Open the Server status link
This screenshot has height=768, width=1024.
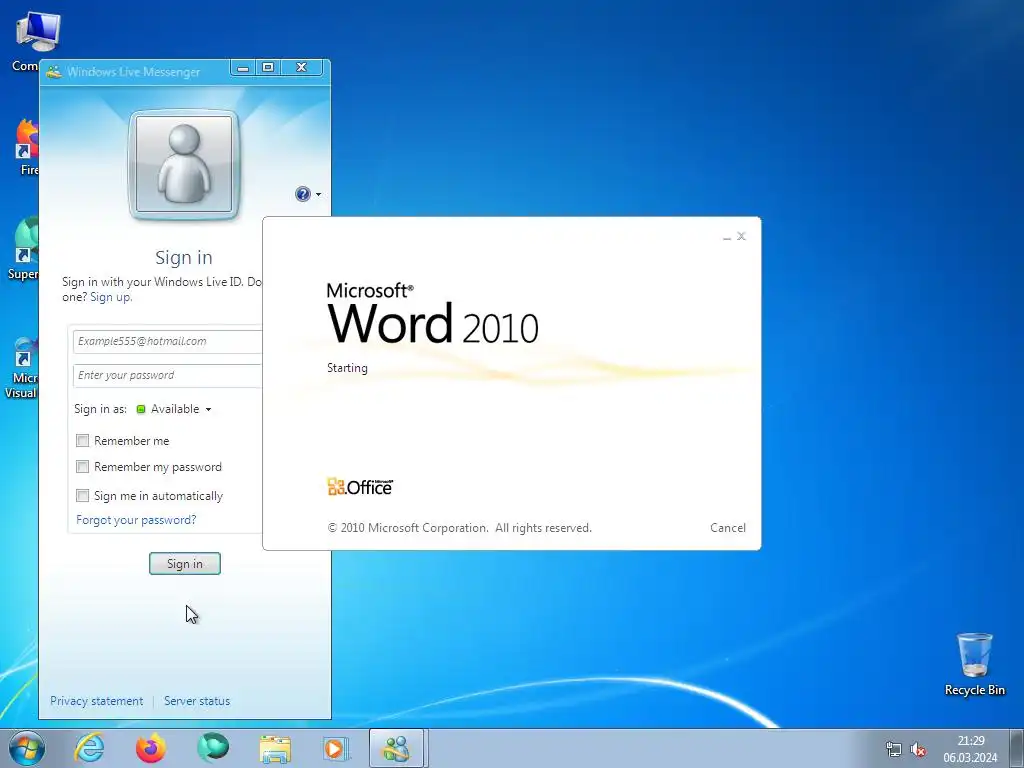[197, 701]
